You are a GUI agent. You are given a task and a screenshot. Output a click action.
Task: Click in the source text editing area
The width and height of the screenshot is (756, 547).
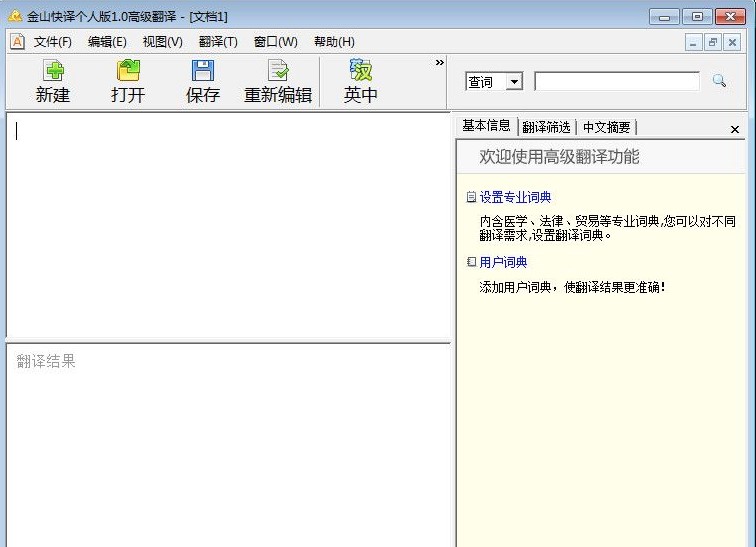[229, 226]
